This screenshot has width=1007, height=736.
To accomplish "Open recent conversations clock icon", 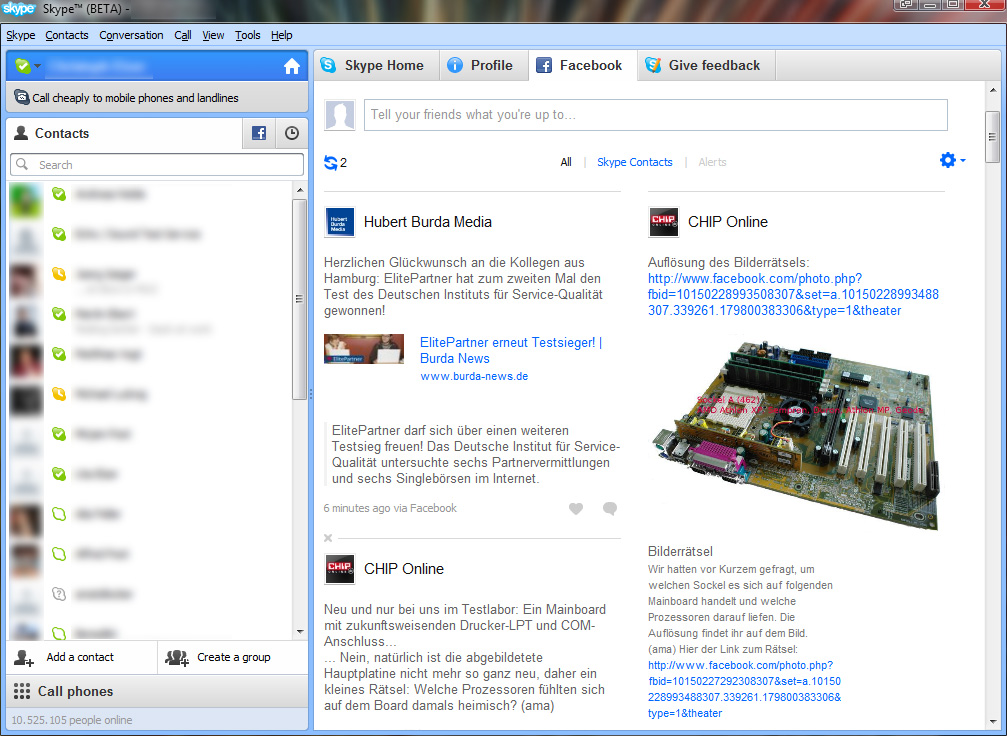I will pos(291,133).
